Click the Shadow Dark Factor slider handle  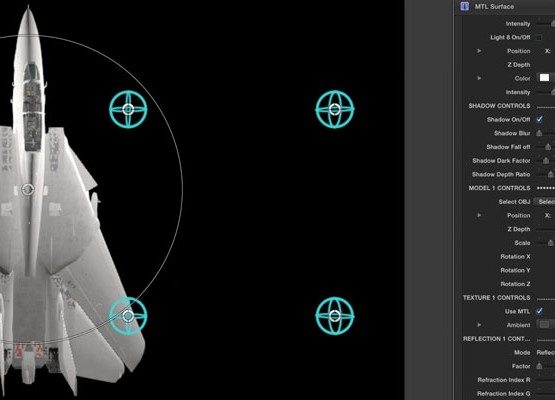pyautogui.click(x=546, y=161)
